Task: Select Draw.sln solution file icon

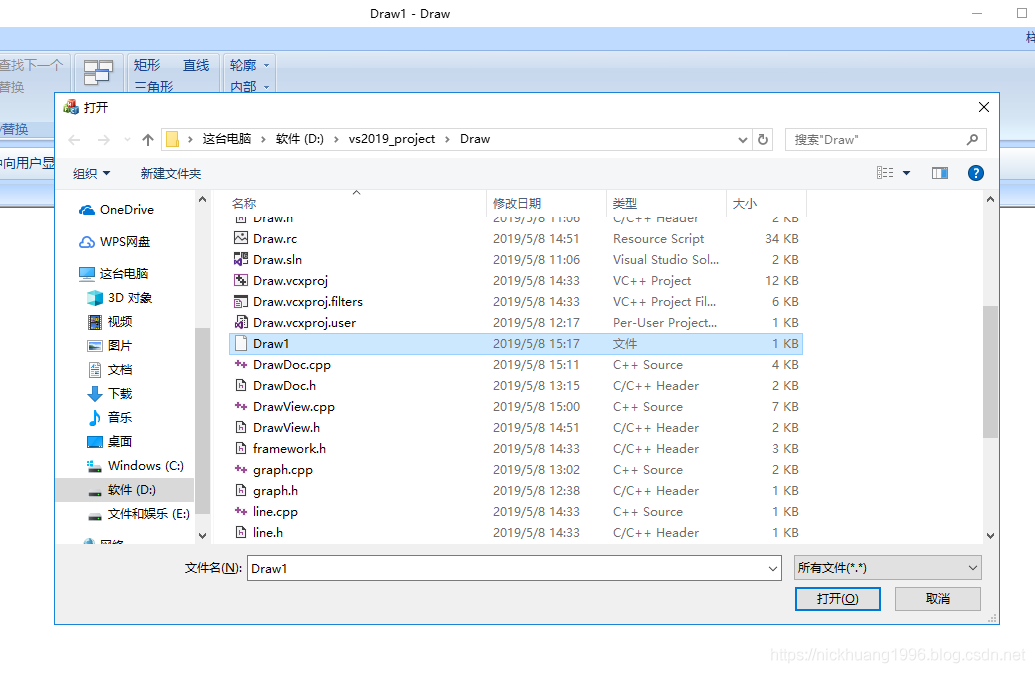Action: [x=241, y=259]
